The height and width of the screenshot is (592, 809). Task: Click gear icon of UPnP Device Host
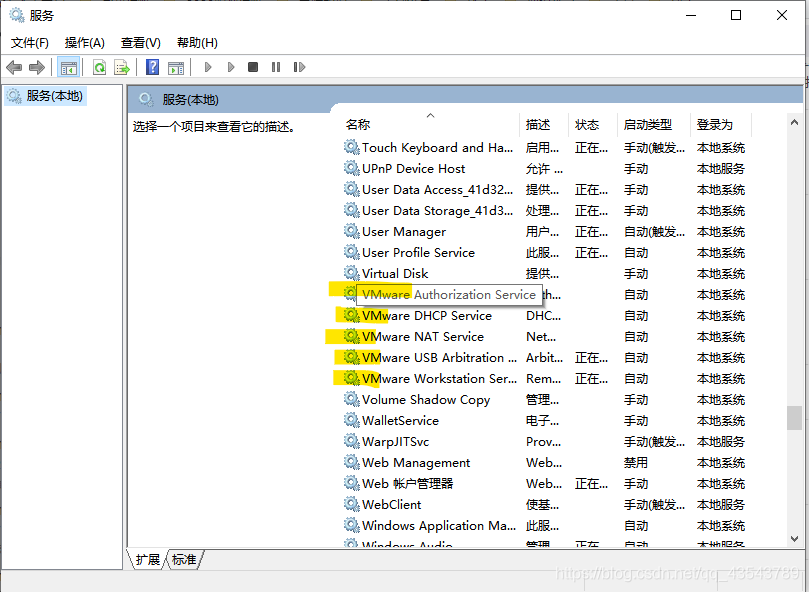point(352,168)
